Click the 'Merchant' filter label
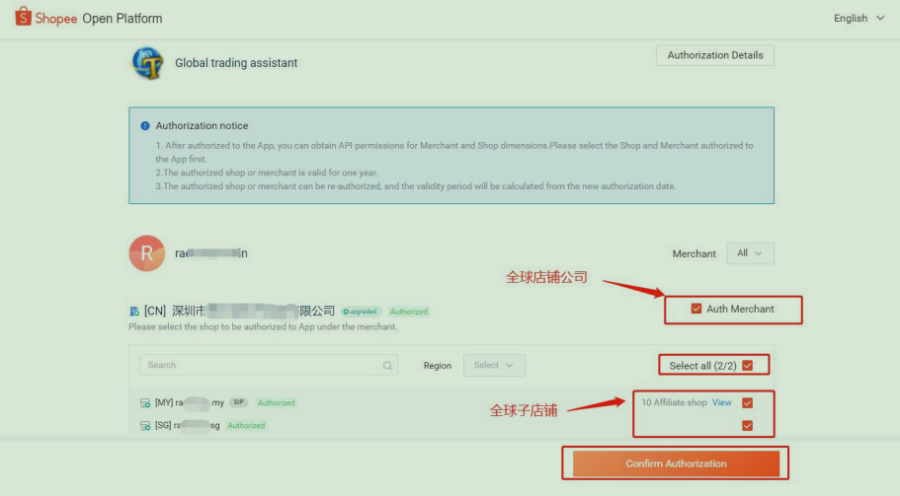Image resolution: width=900 pixels, height=496 pixels. coord(694,254)
